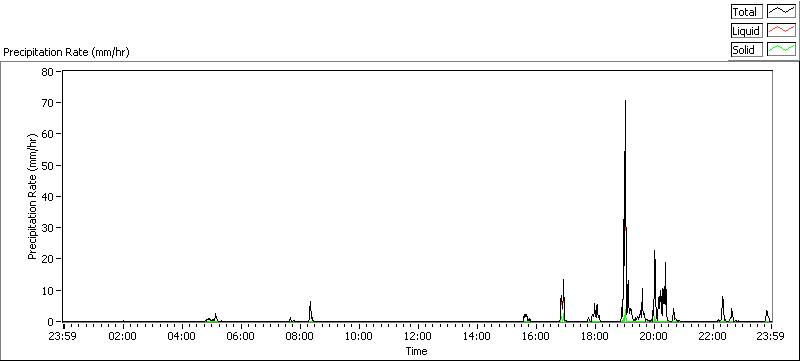This screenshot has height=361, width=800.
Task: Click the Liquid plot legend label
Action: (x=747, y=31)
